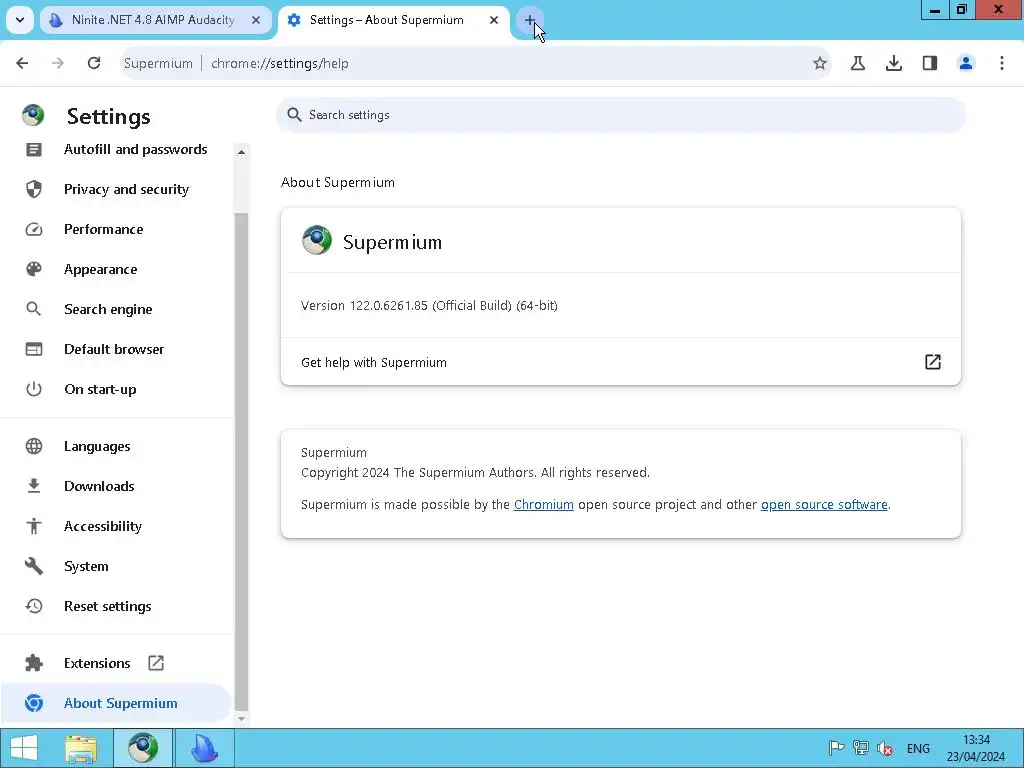Screen dimensions: 1024x768
Task: Open Search engine settings
Action: point(116,309)
